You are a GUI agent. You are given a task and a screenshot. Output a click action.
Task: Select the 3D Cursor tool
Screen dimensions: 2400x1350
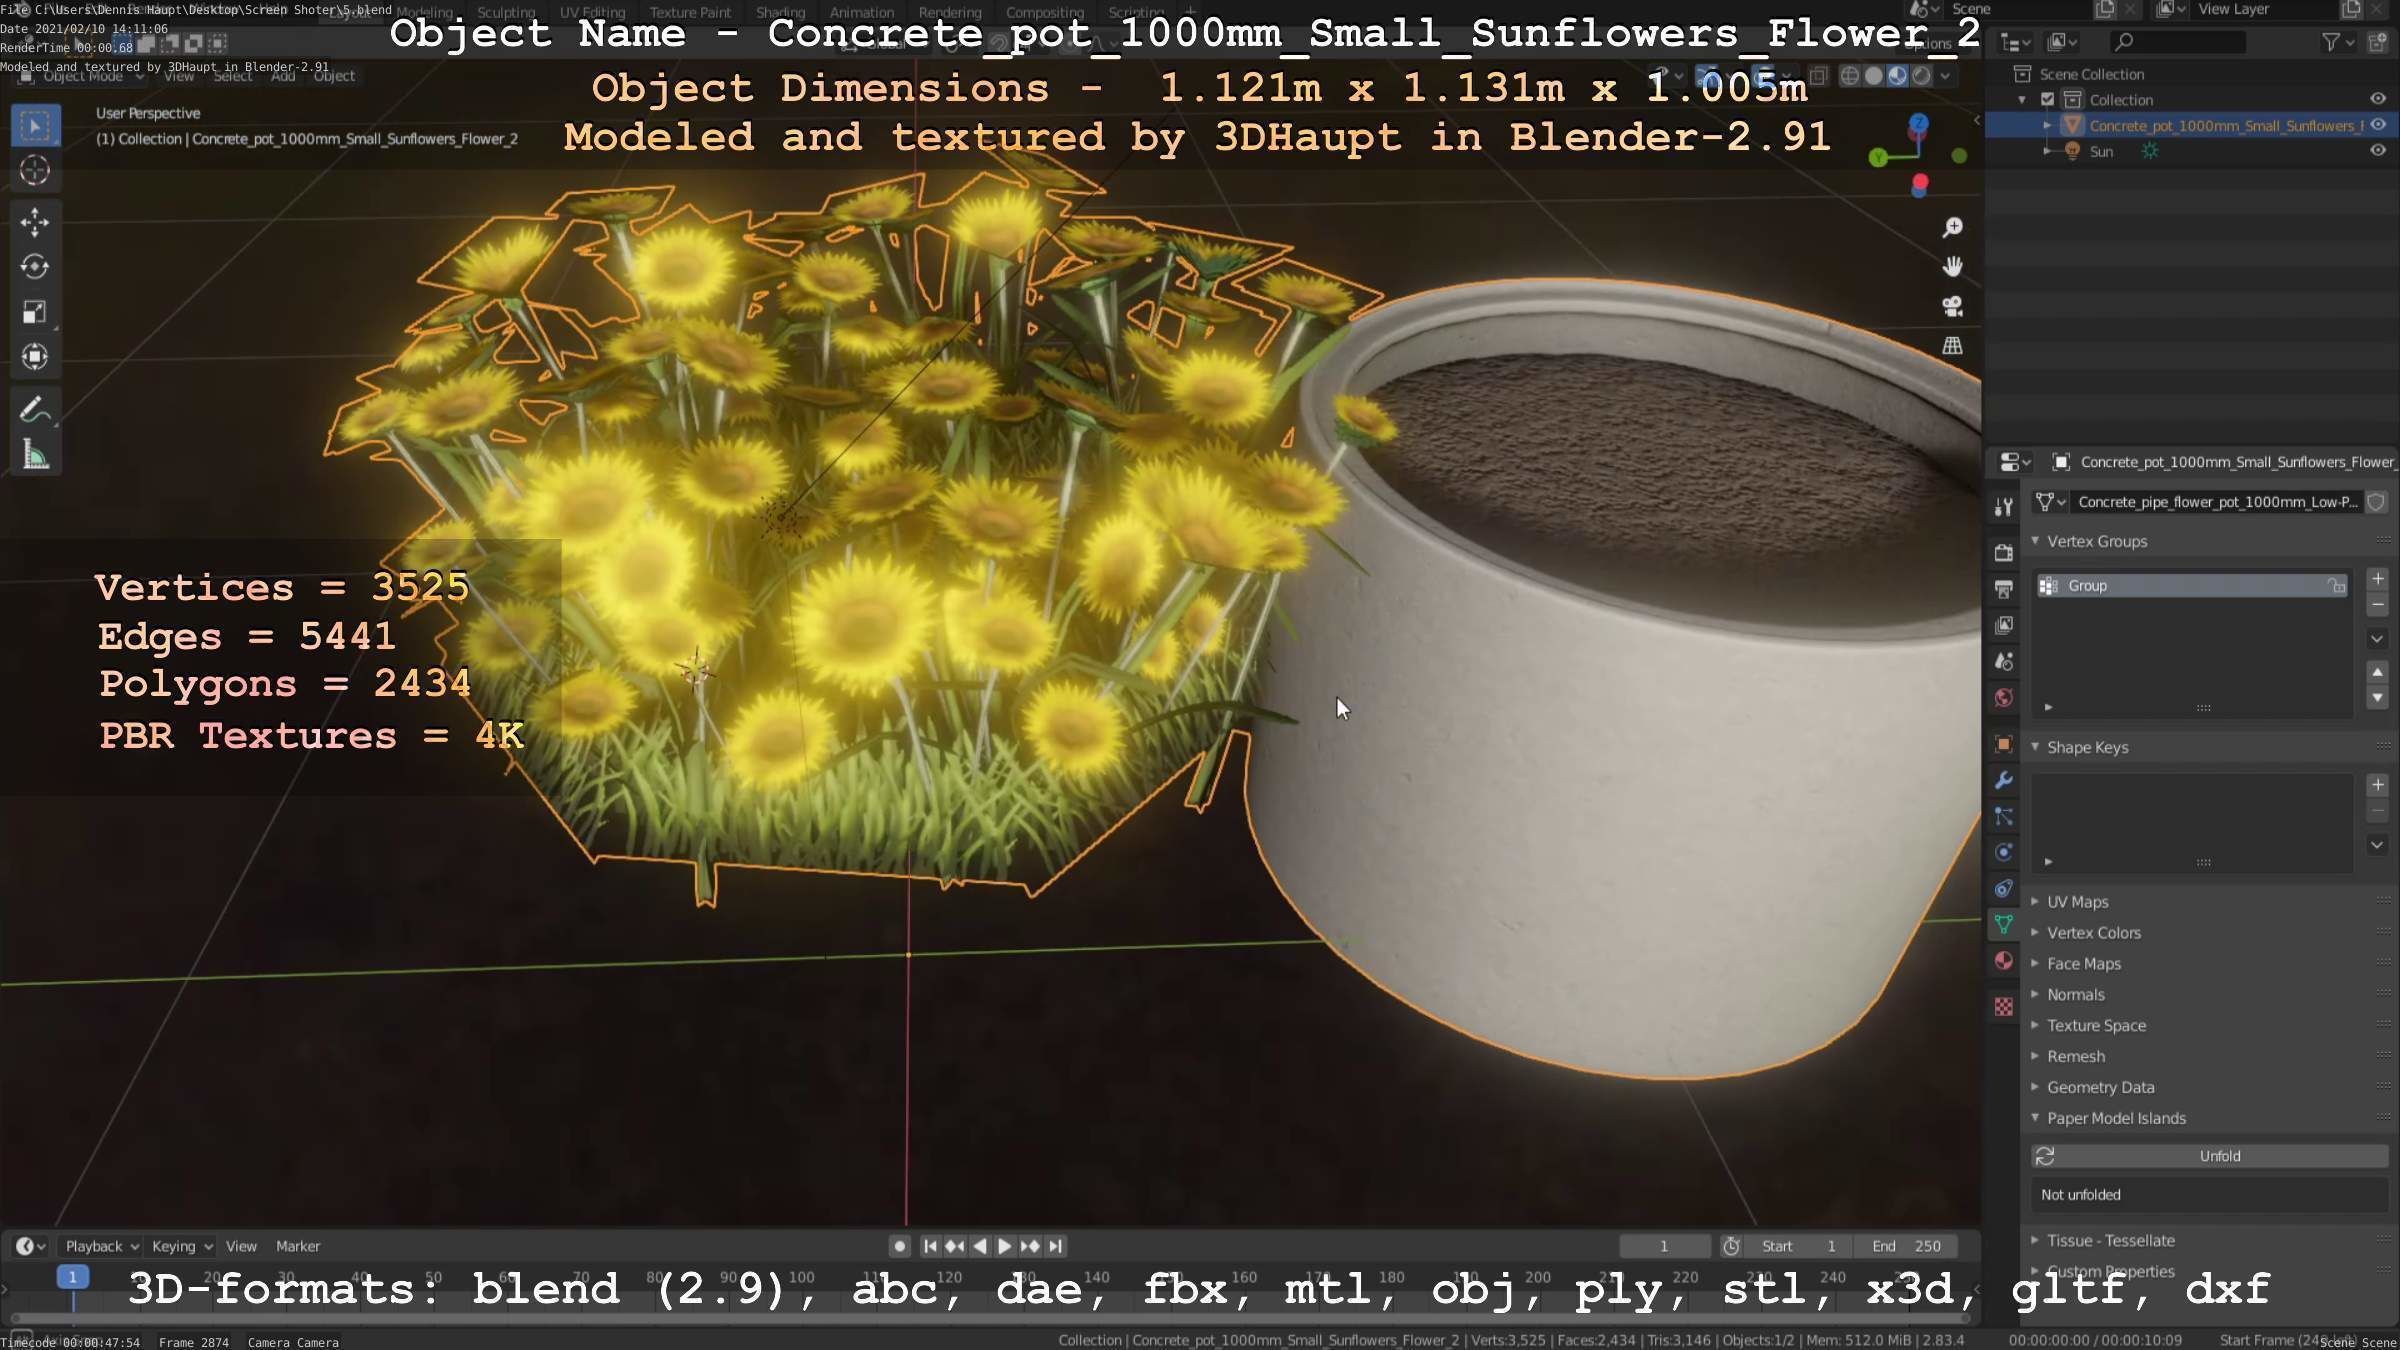[35, 171]
